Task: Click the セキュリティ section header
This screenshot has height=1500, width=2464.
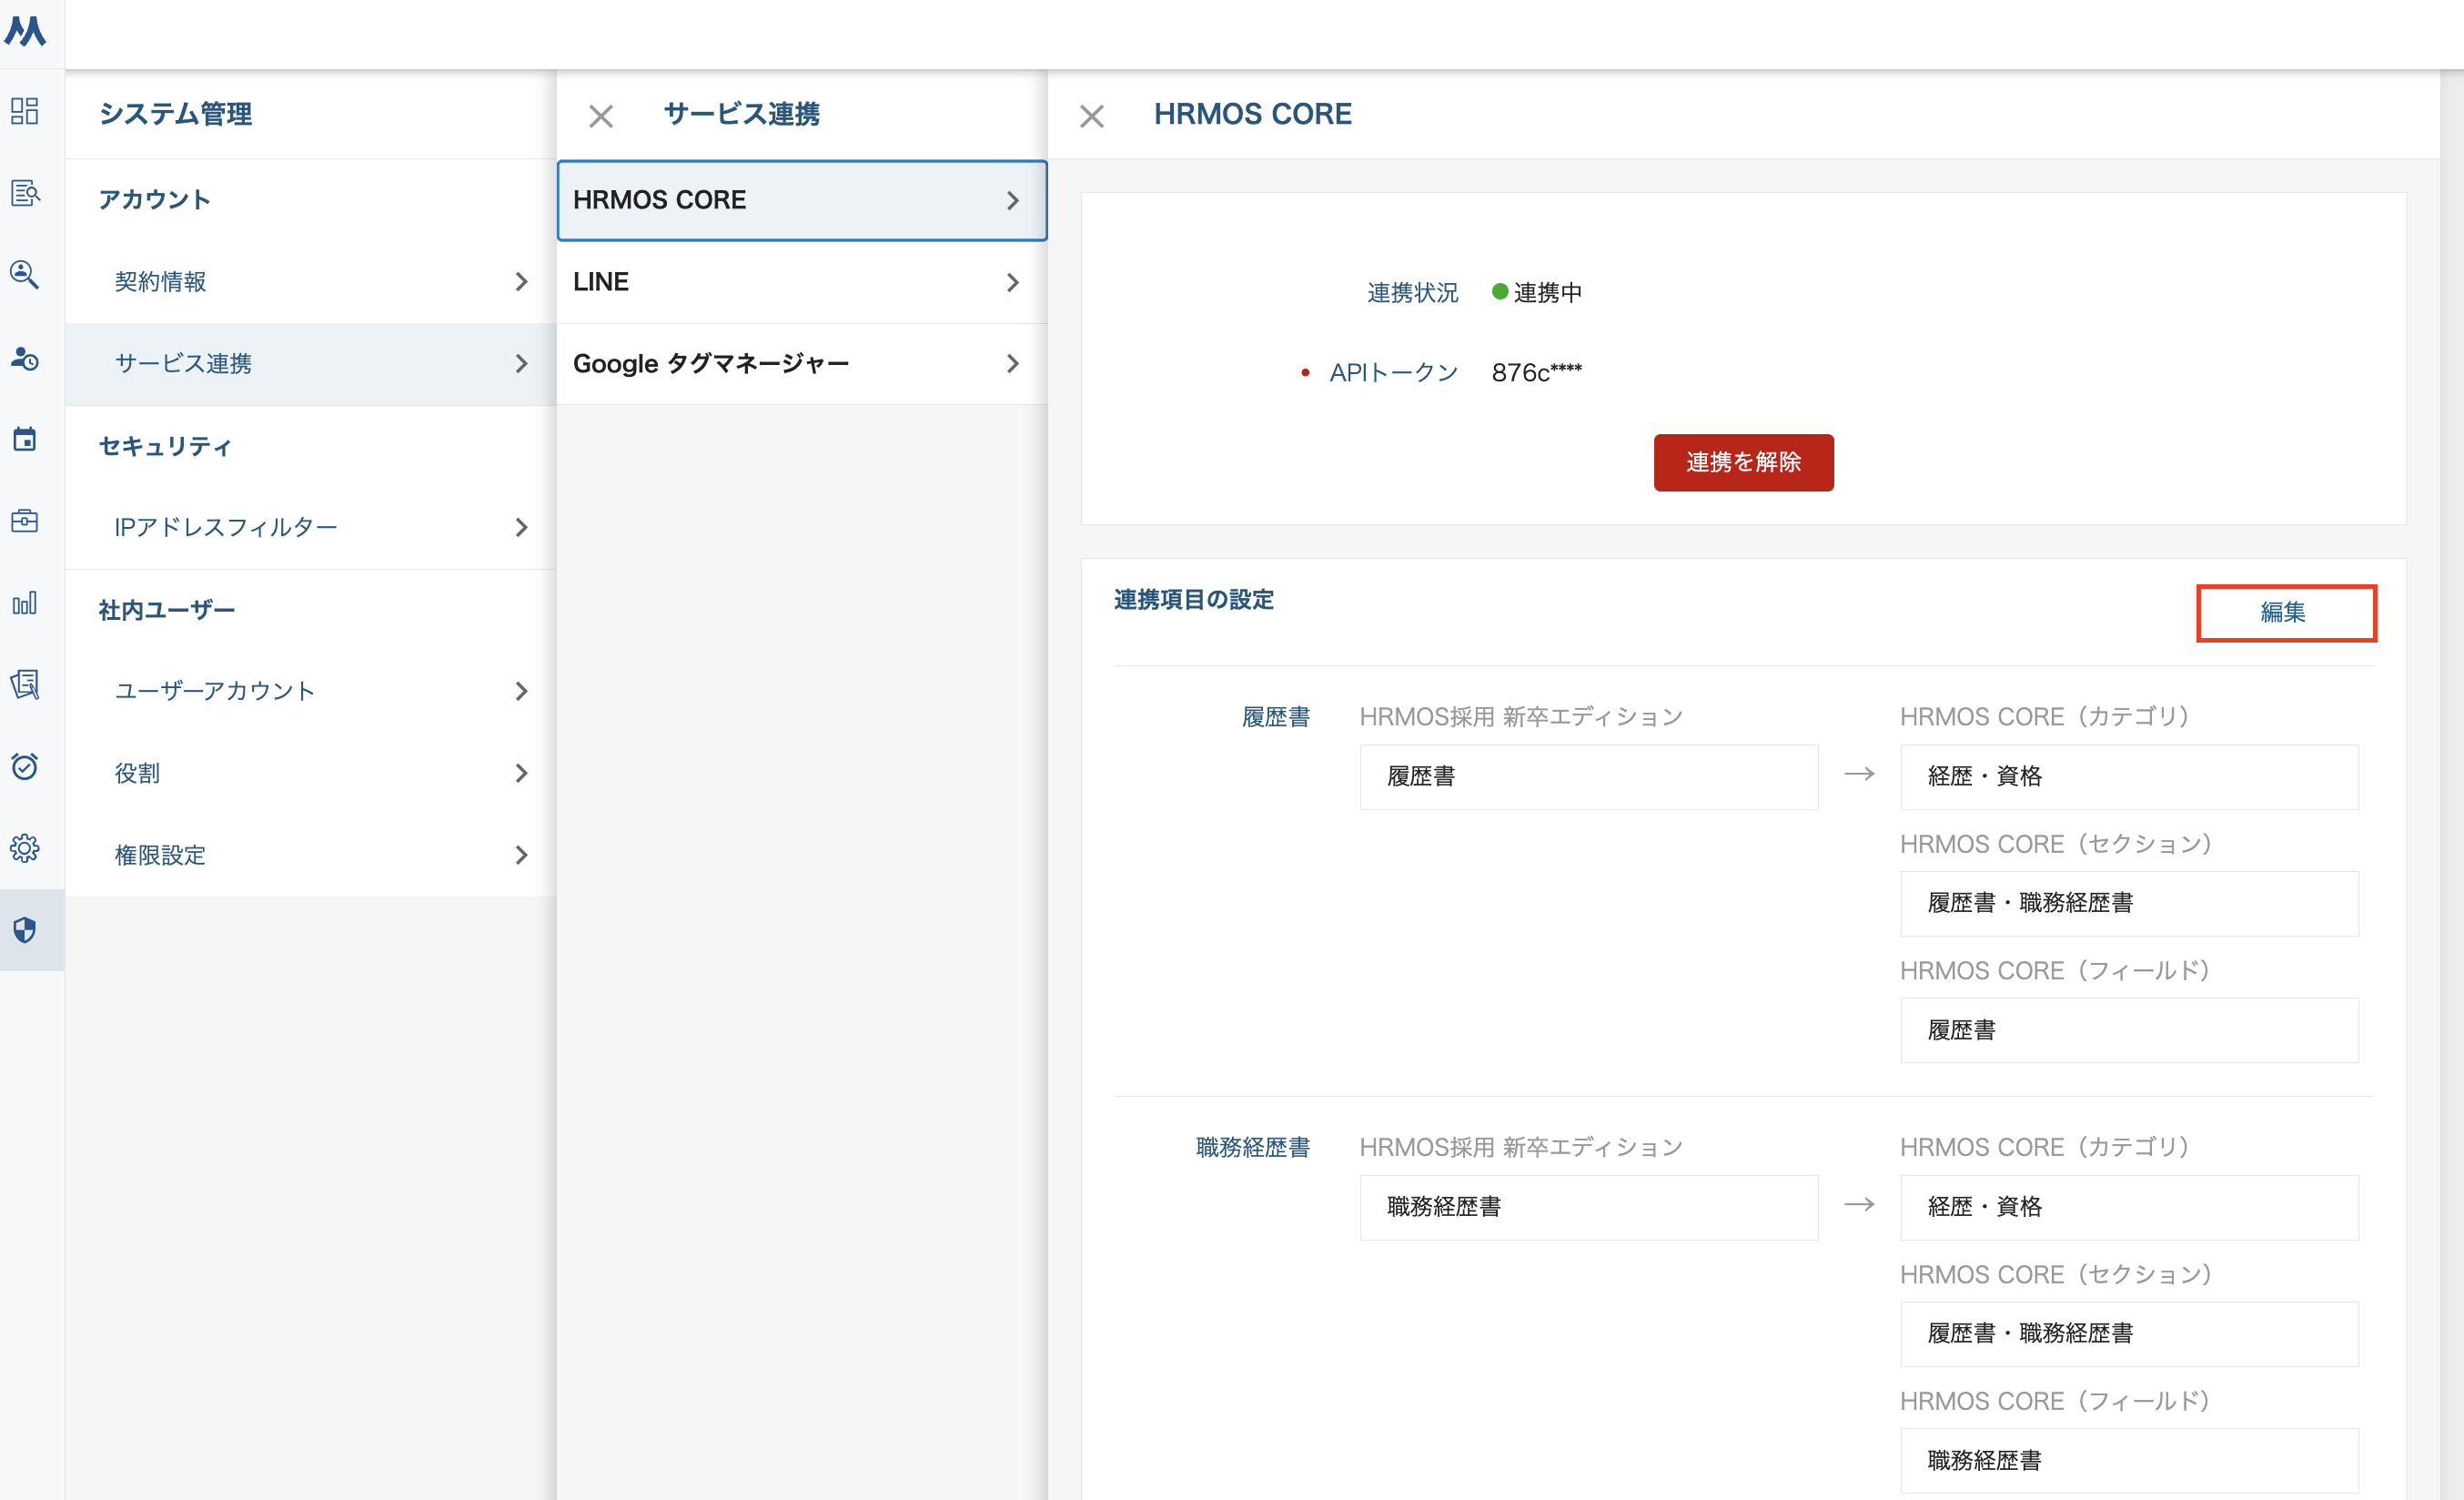Action: [165, 446]
